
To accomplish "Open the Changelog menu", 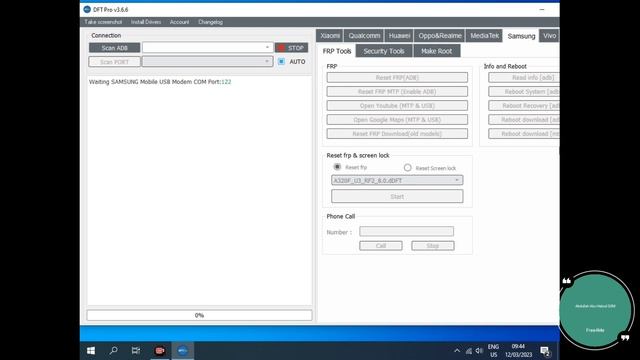I will coord(211,22).
